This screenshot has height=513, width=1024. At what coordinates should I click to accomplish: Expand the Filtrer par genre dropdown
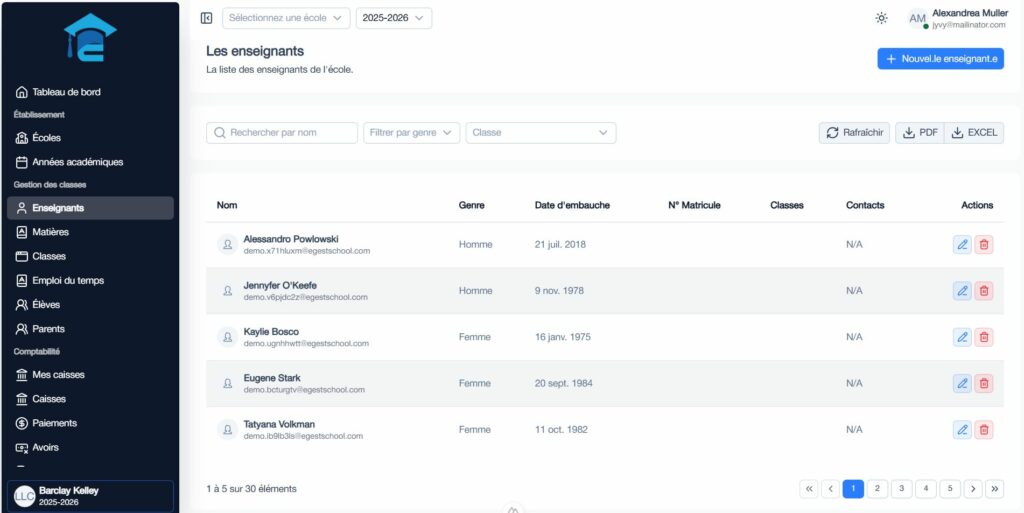pyautogui.click(x=411, y=132)
